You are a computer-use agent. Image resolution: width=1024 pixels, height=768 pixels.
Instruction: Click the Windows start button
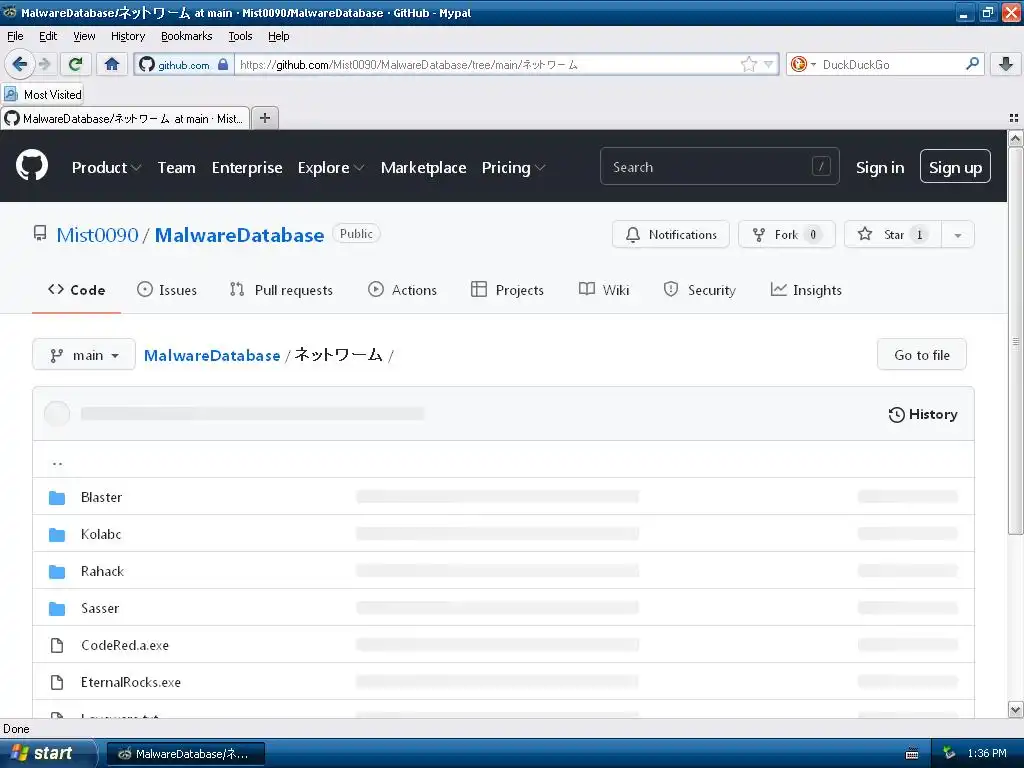tap(47, 753)
